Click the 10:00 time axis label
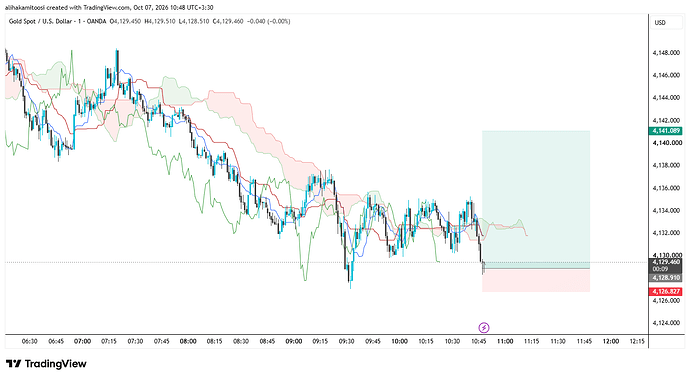Viewport: 690px width, 379px height. click(x=399, y=341)
